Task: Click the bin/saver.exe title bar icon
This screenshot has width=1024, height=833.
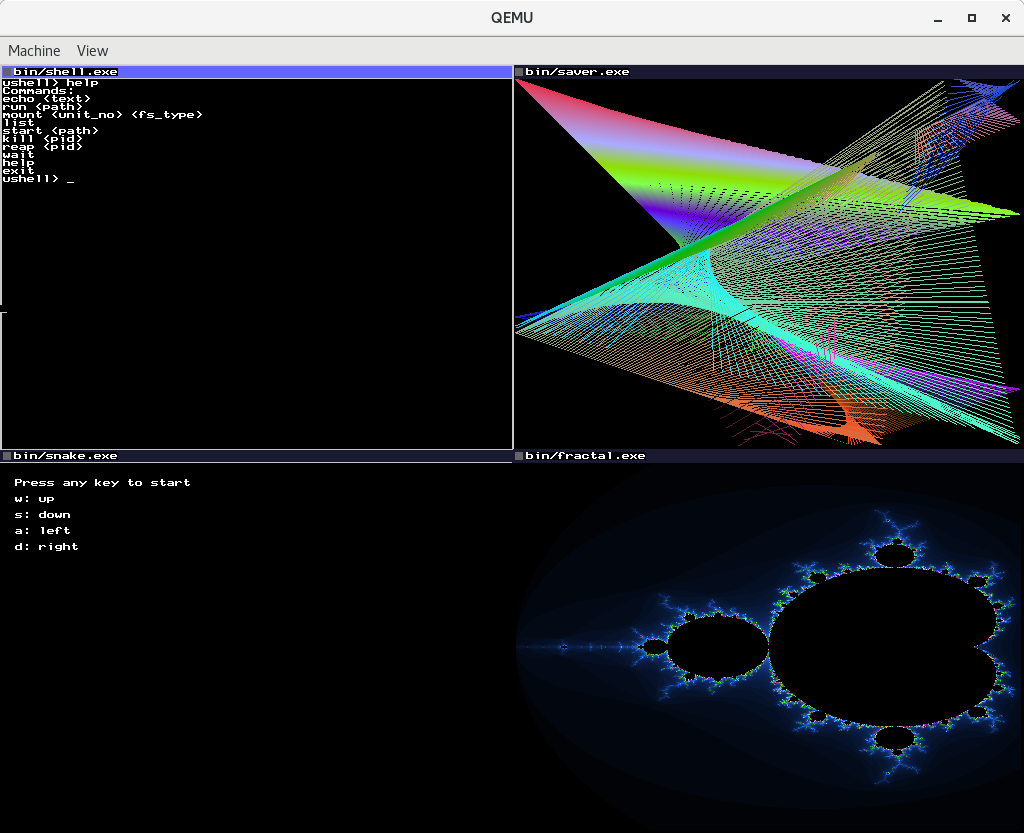Action: pyautogui.click(x=519, y=71)
